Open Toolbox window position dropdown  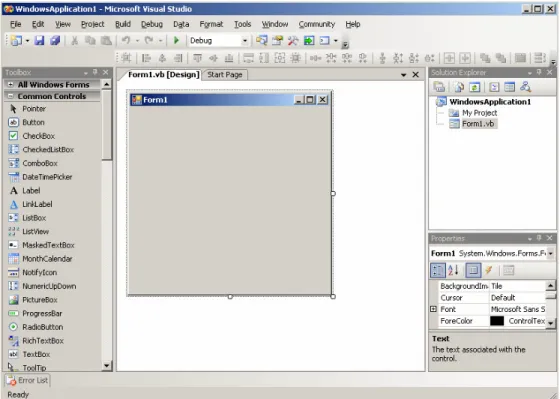pyautogui.click(x=86, y=73)
